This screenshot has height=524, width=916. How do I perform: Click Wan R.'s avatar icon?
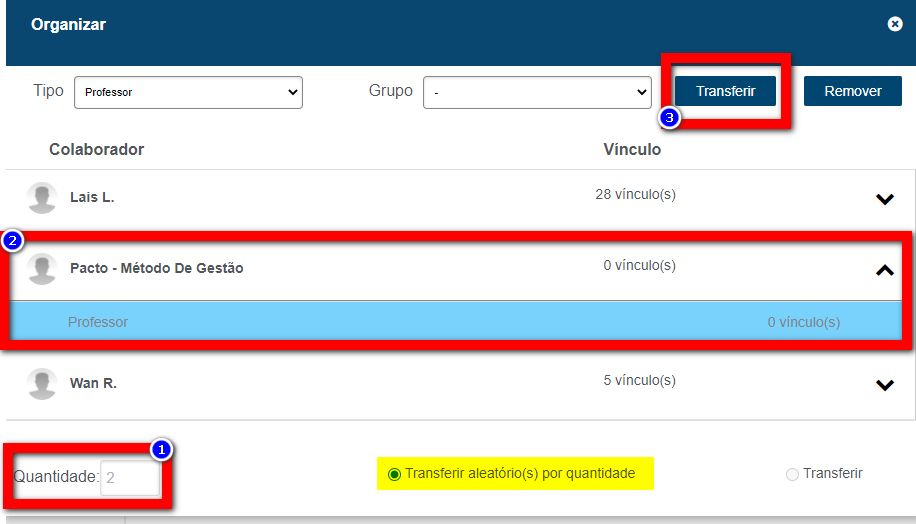[x=42, y=384]
